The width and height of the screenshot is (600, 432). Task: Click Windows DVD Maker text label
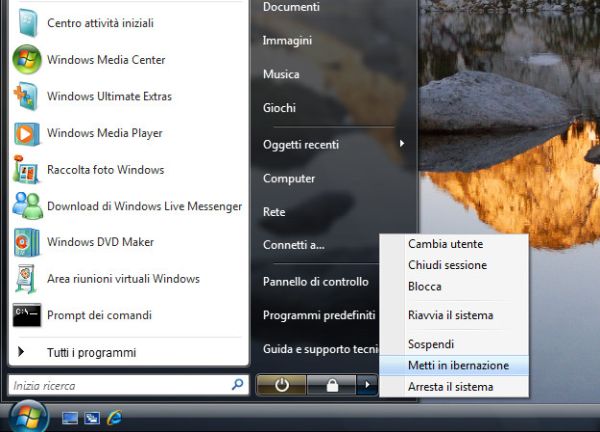(100, 242)
